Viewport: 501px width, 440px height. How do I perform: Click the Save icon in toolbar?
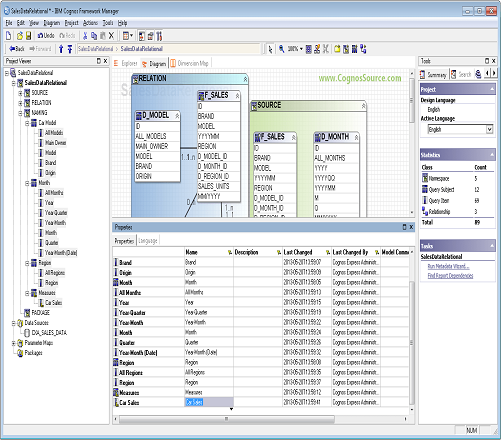28,36
